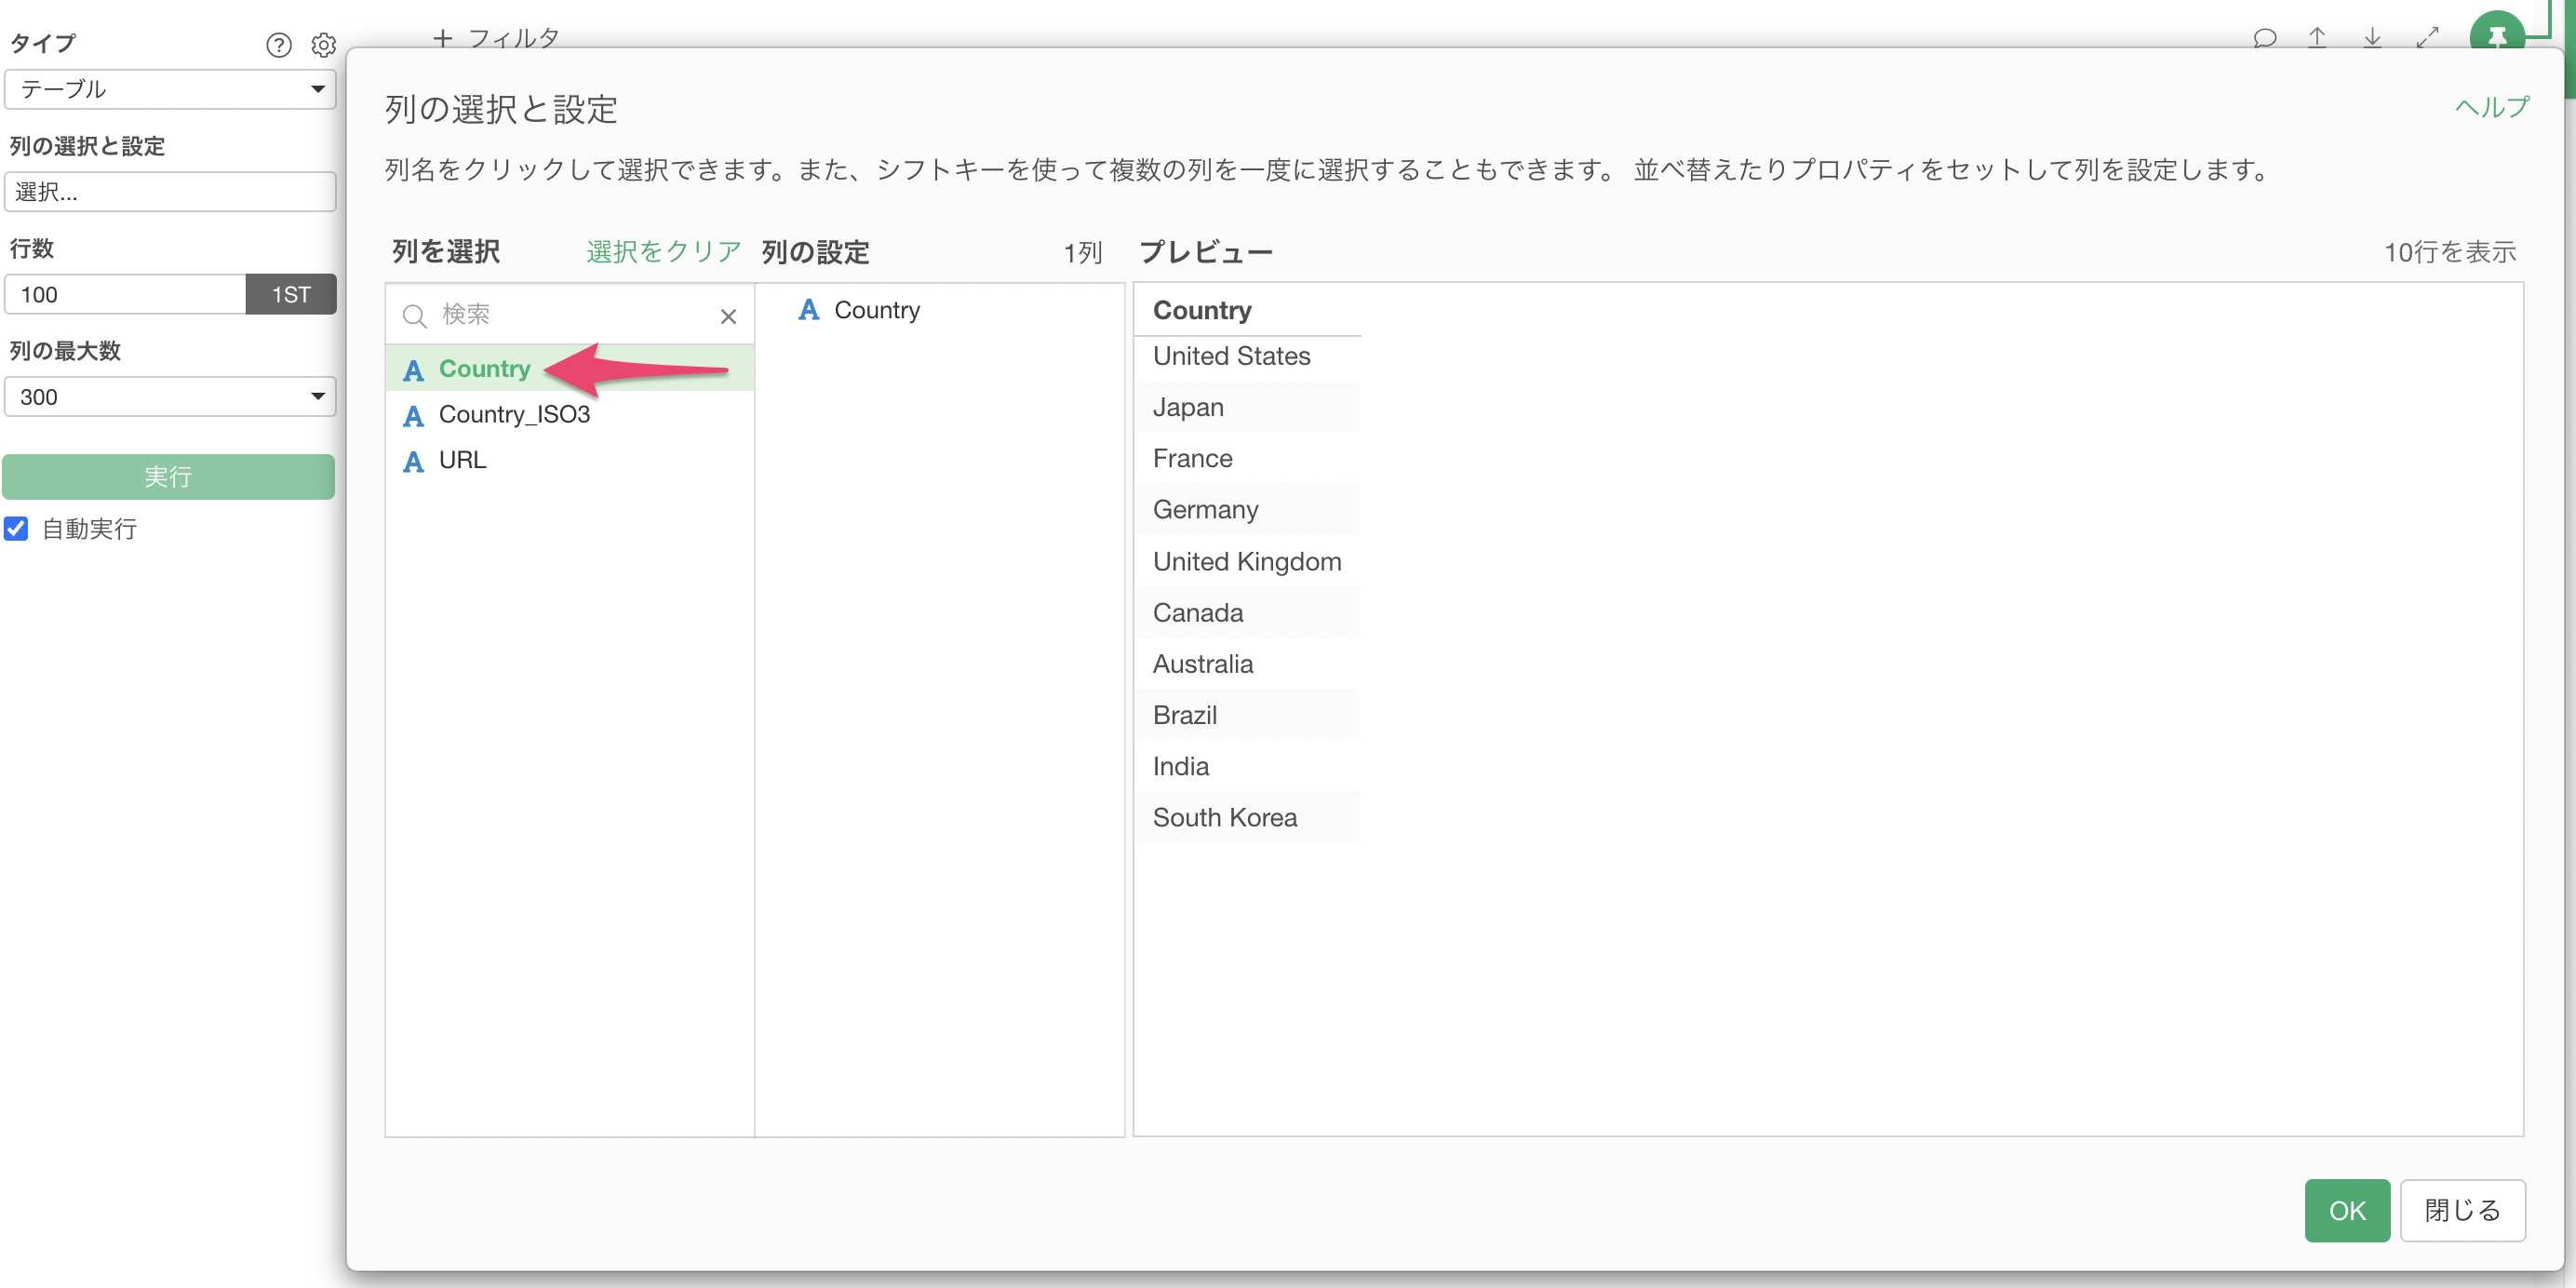This screenshot has height=1288, width=2576.
Task: Select URL in the column list
Action: pyautogui.click(x=569, y=460)
